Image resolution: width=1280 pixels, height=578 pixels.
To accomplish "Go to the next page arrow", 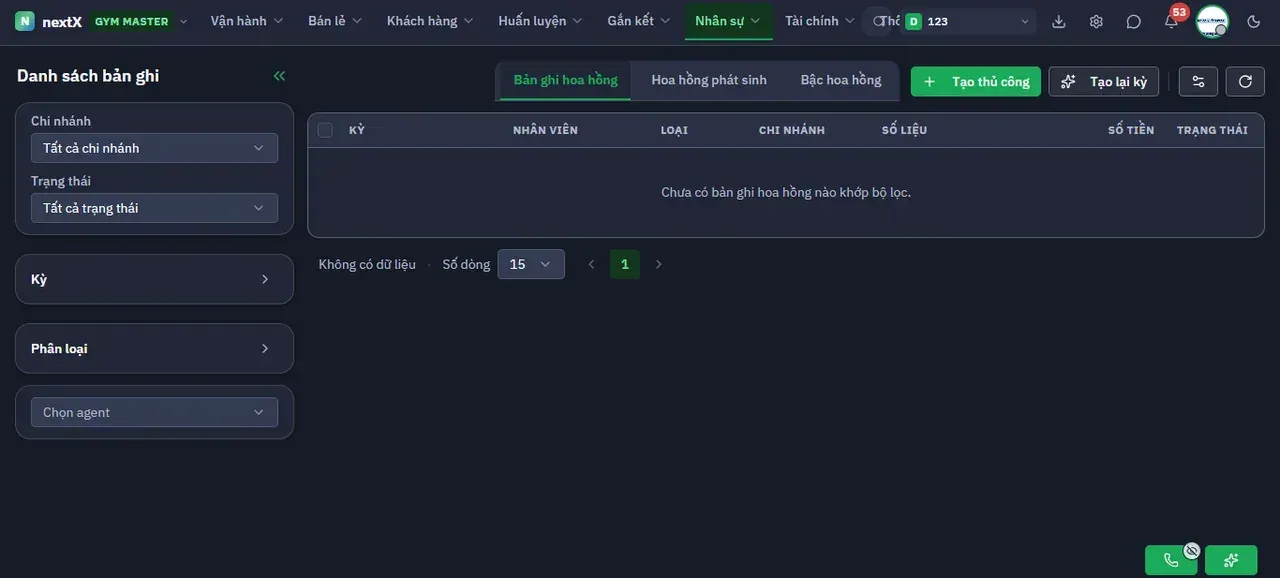I will (658, 264).
